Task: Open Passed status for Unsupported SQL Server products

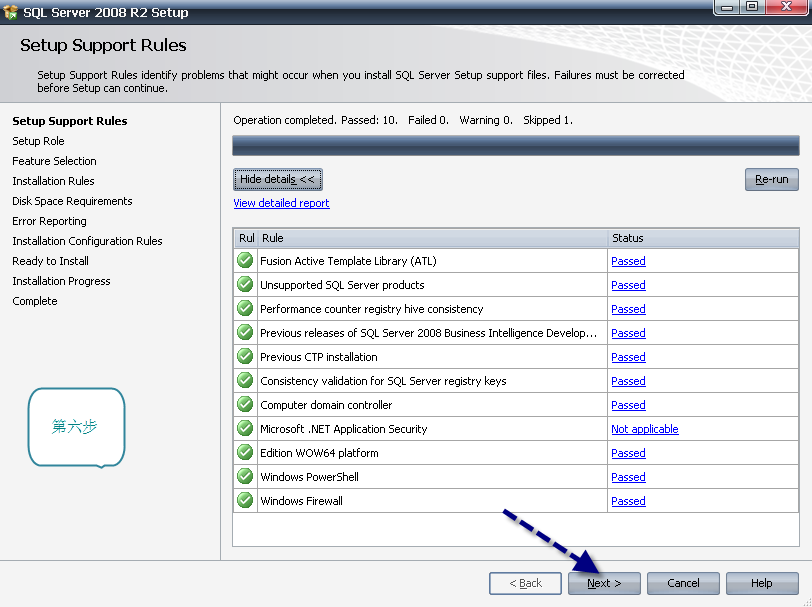Action: (x=628, y=285)
